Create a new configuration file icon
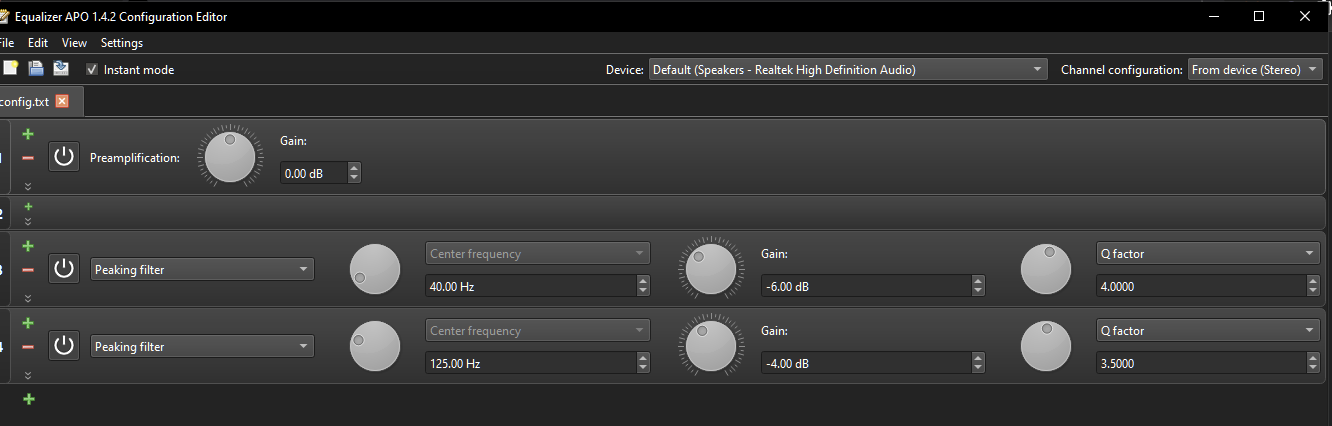1332x426 pixels. [x=10, y=69]
